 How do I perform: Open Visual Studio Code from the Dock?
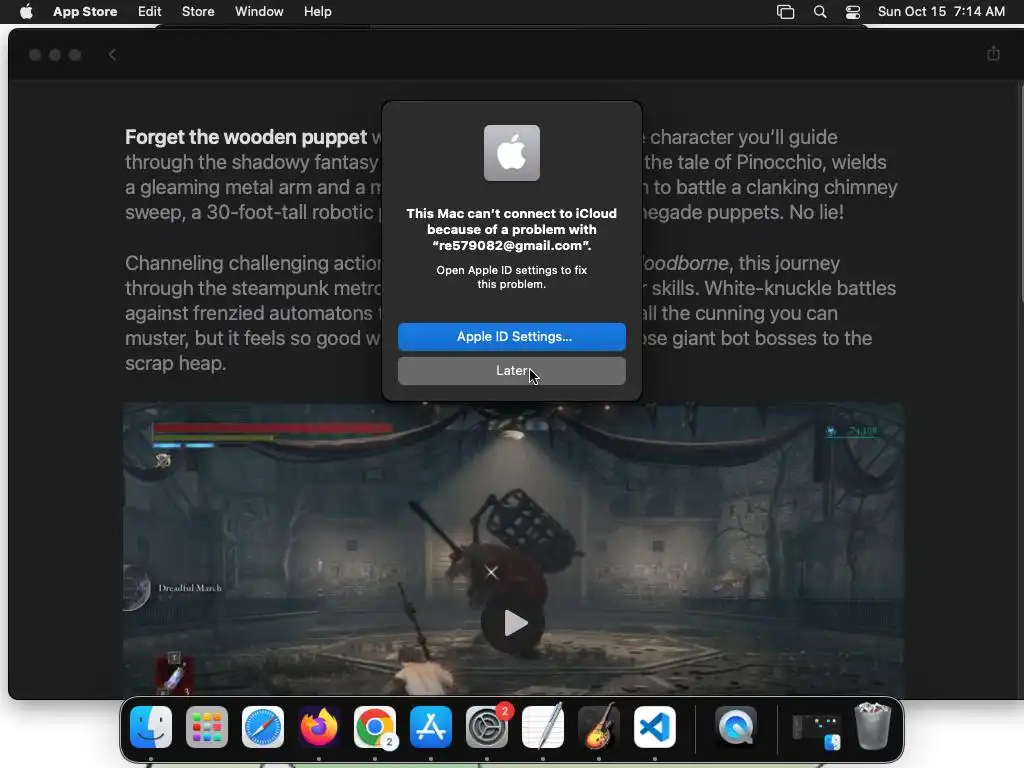point(655,727)
